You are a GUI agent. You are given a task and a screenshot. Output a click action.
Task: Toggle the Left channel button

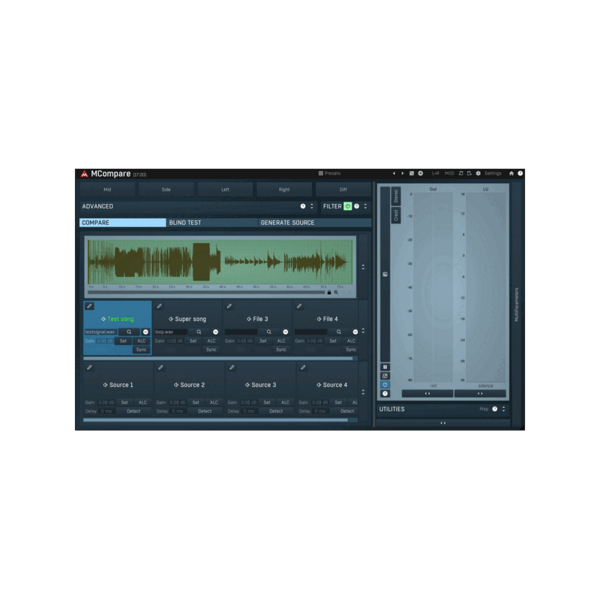pos(225,189)
